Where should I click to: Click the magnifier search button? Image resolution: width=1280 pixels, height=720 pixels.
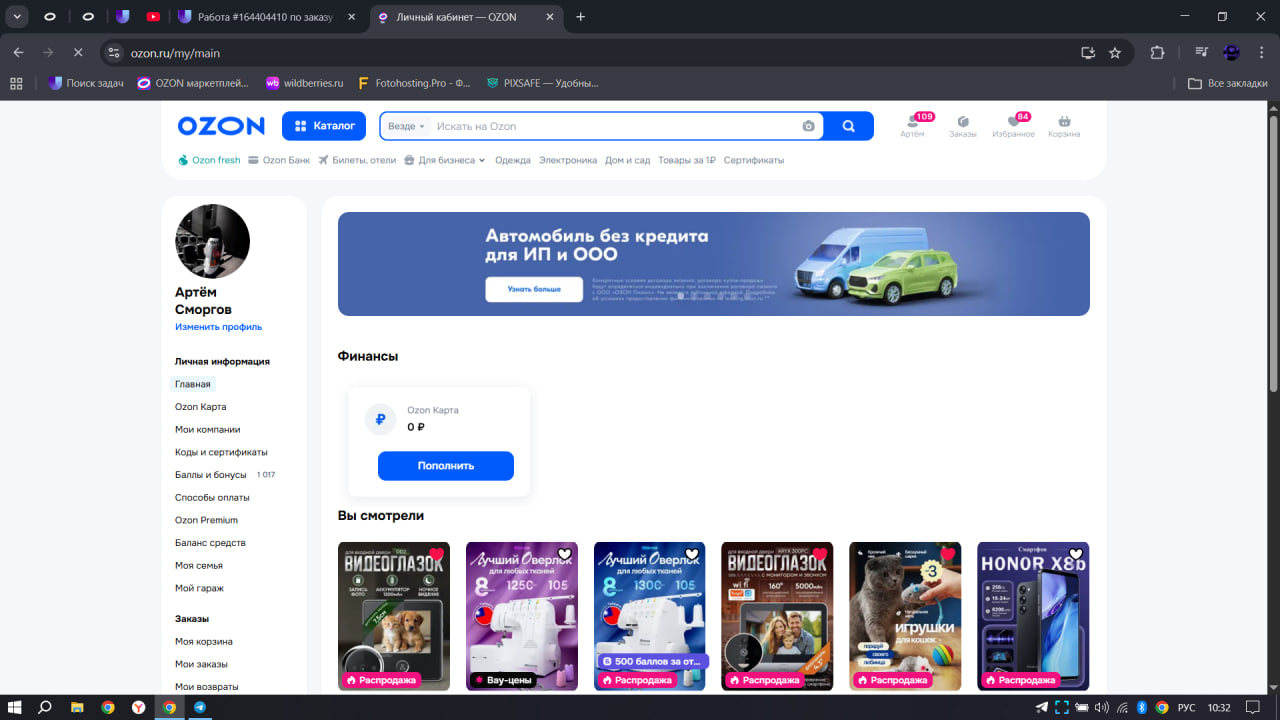(x=849, y=126)
